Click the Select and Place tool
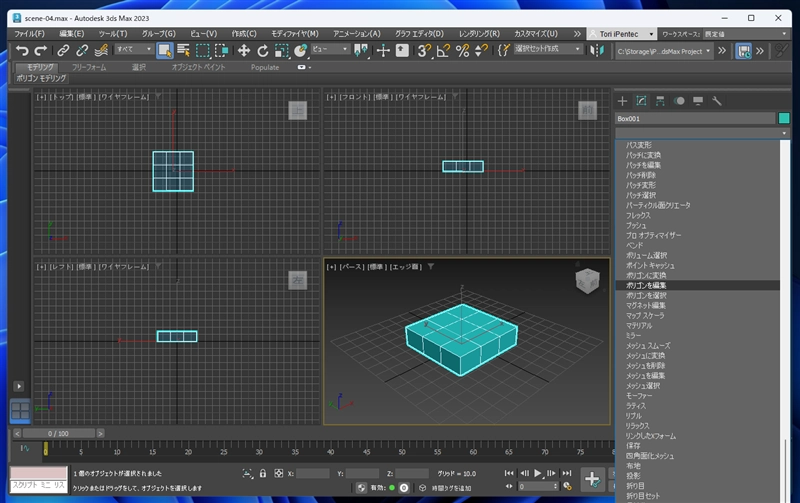Screen dimensions: 800x503 click(x=301, y=50)
